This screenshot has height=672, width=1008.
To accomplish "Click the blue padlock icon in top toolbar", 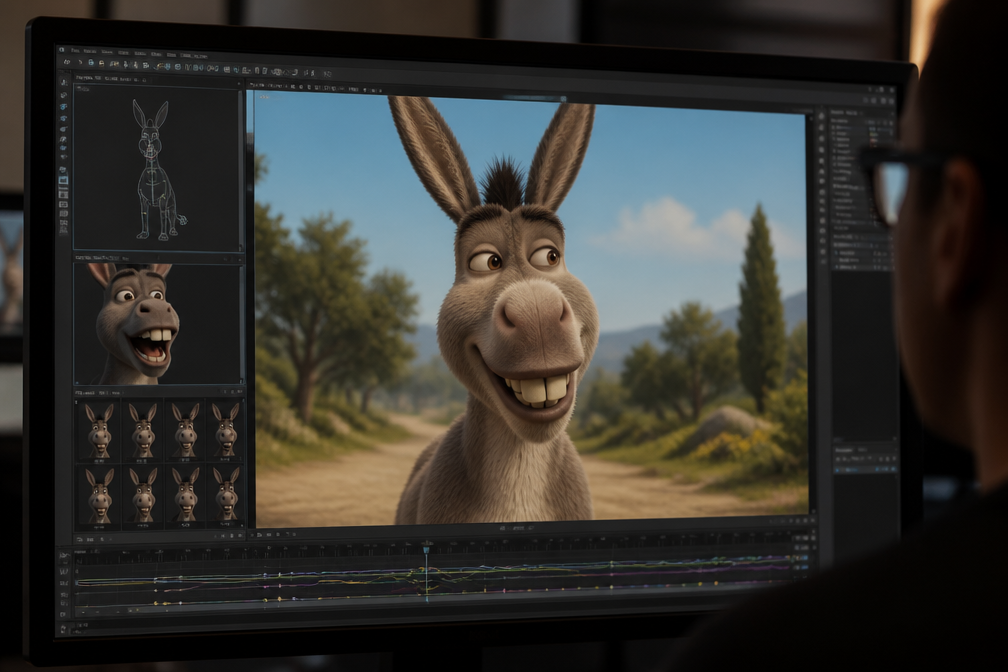I will (x=91, y=62).
